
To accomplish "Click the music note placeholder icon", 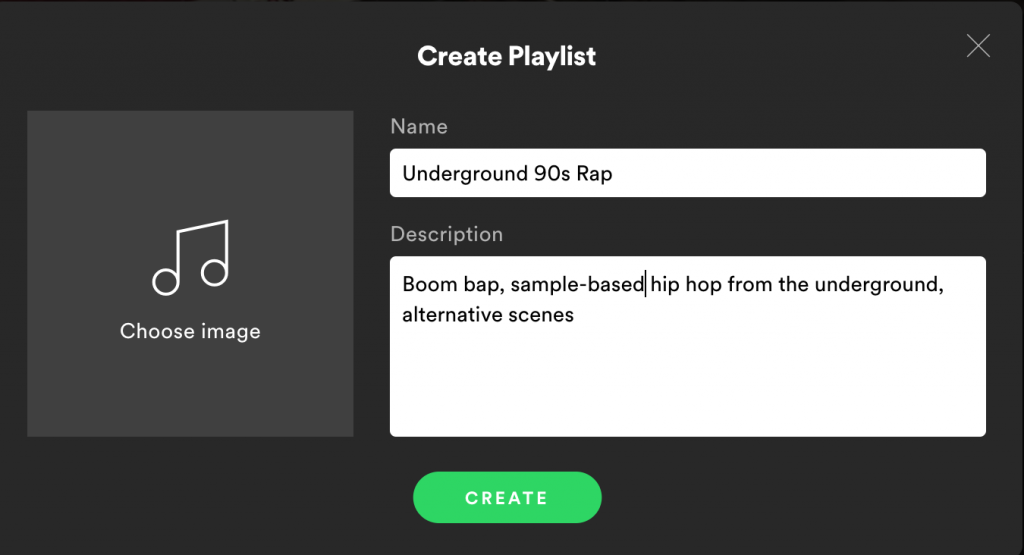I will 191,257.
